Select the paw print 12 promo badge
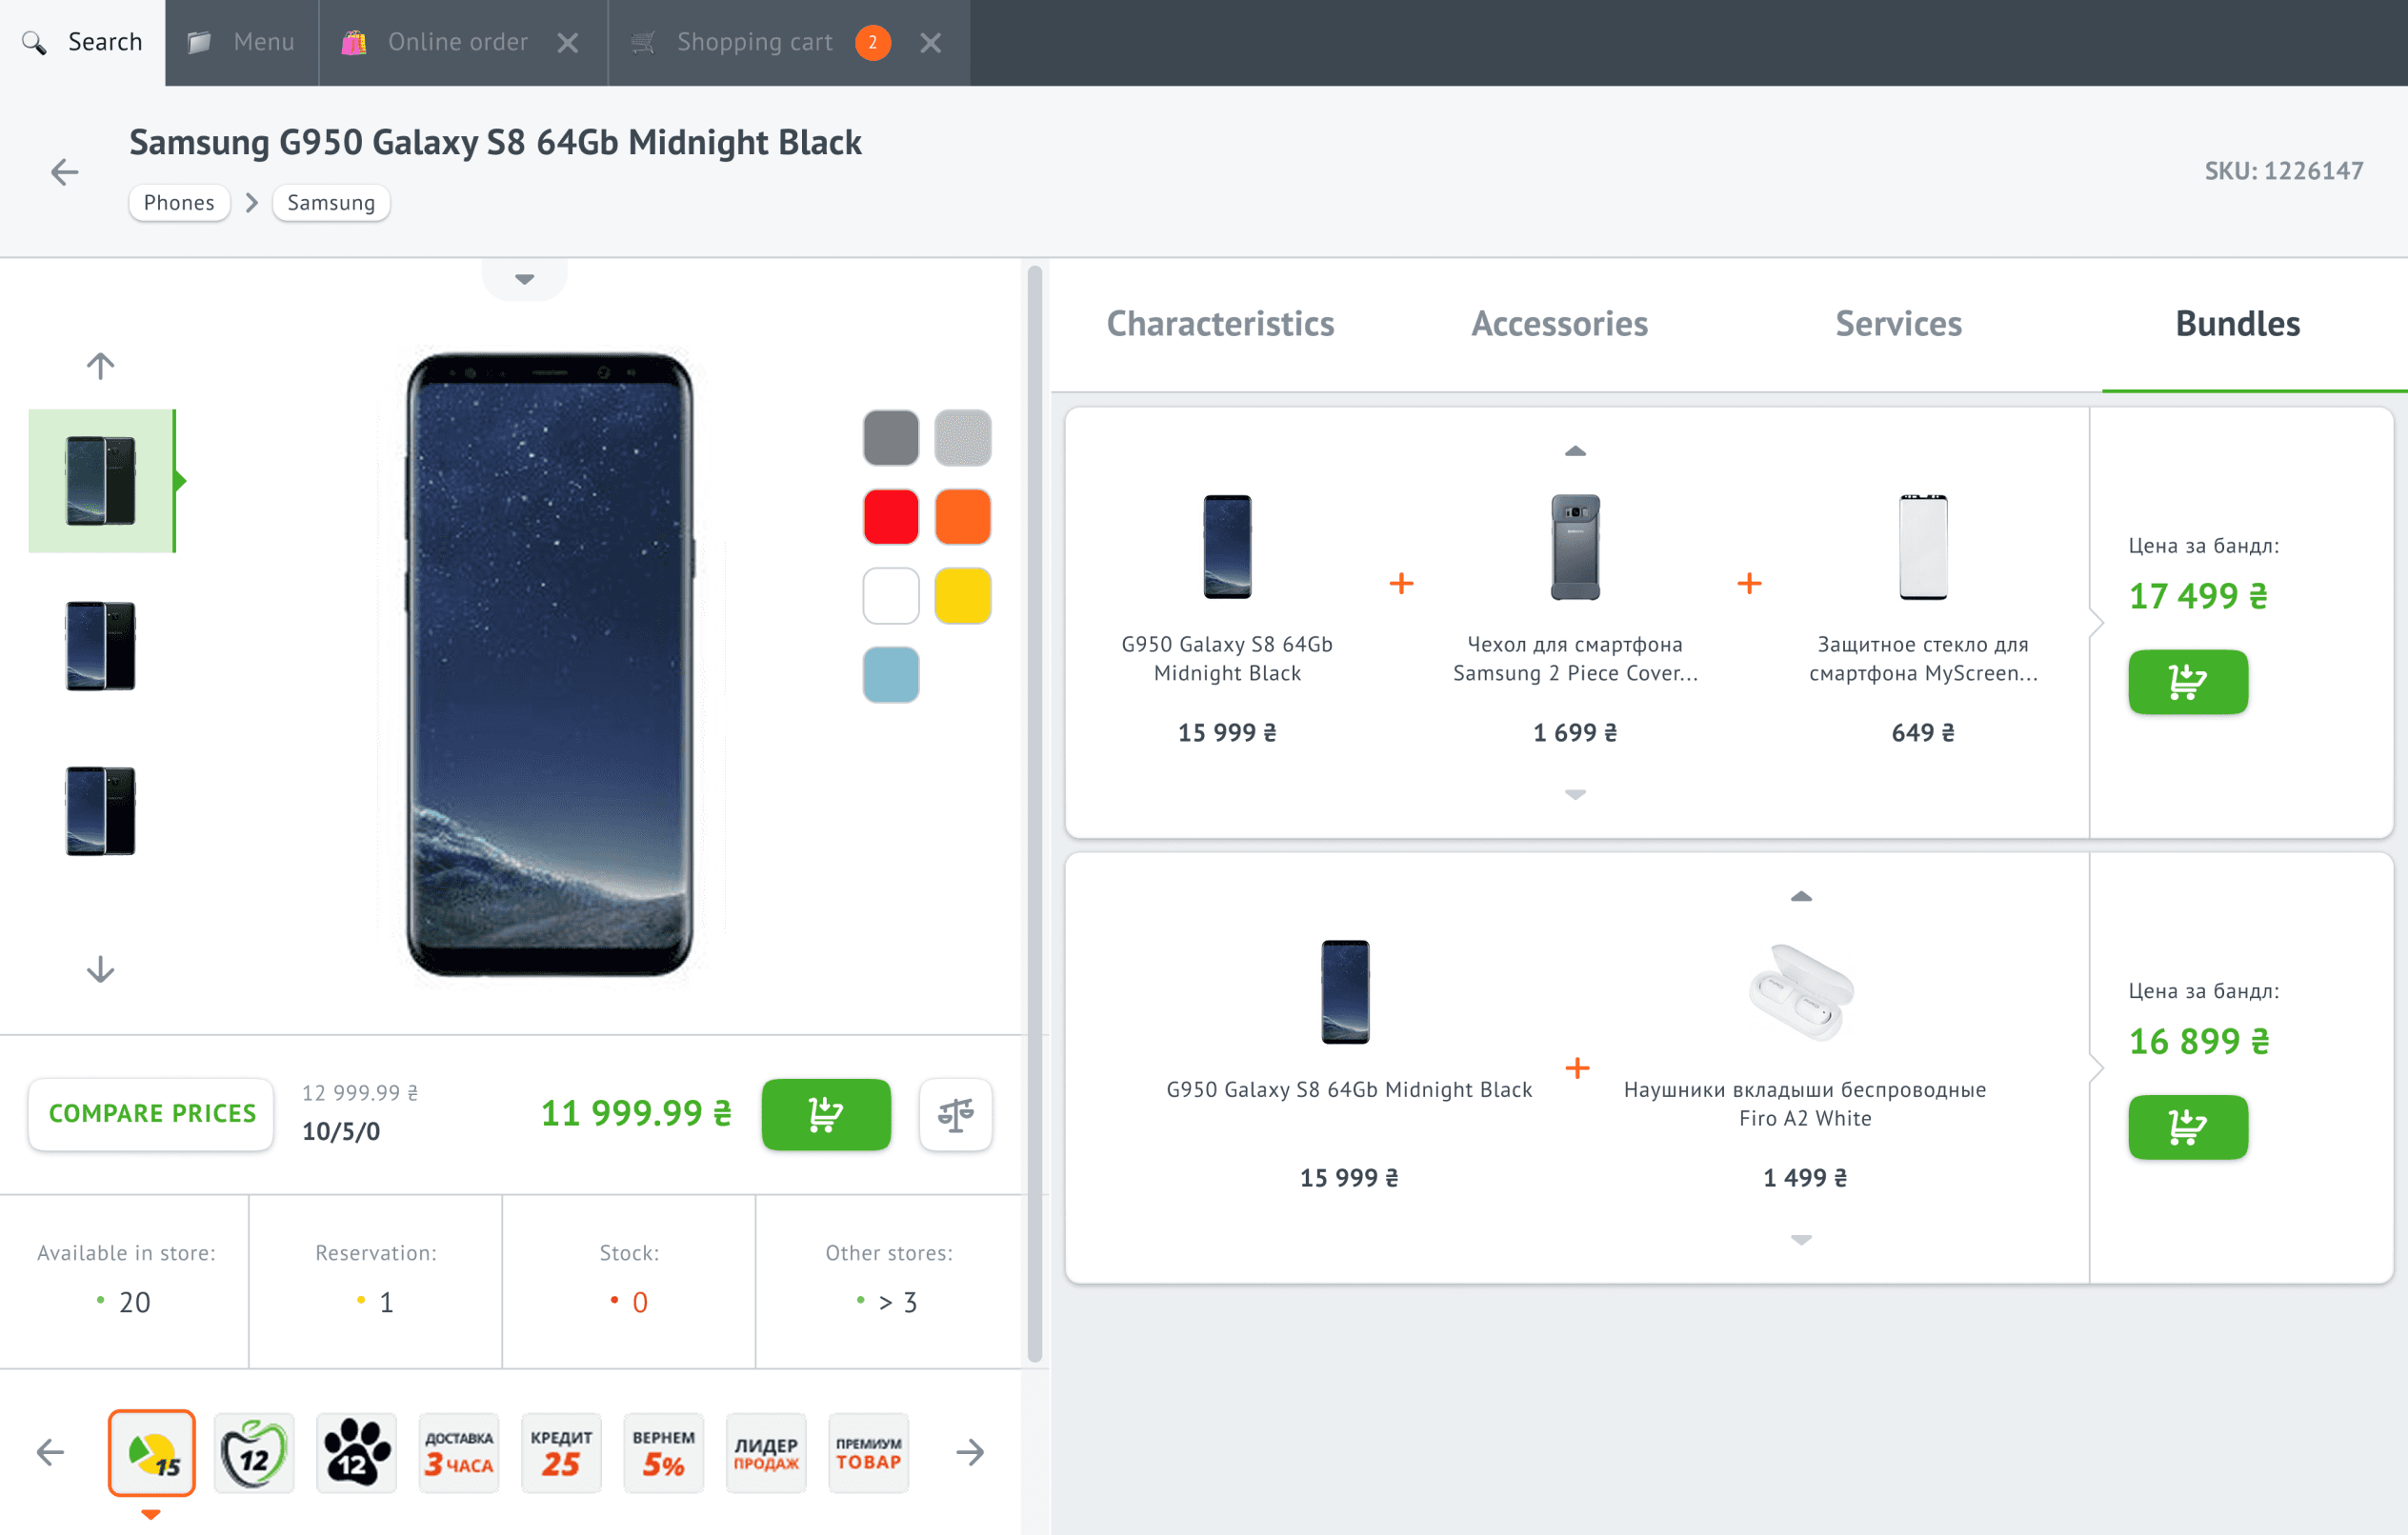 [356, 1453]
